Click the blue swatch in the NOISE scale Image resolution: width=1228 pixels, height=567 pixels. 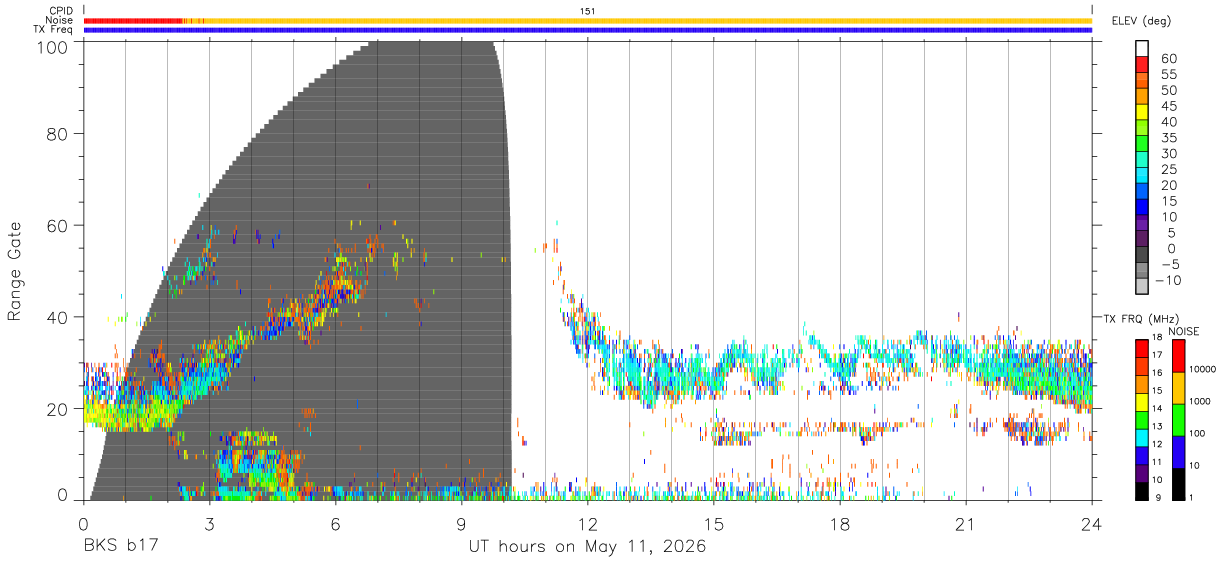pos(1177,451)
